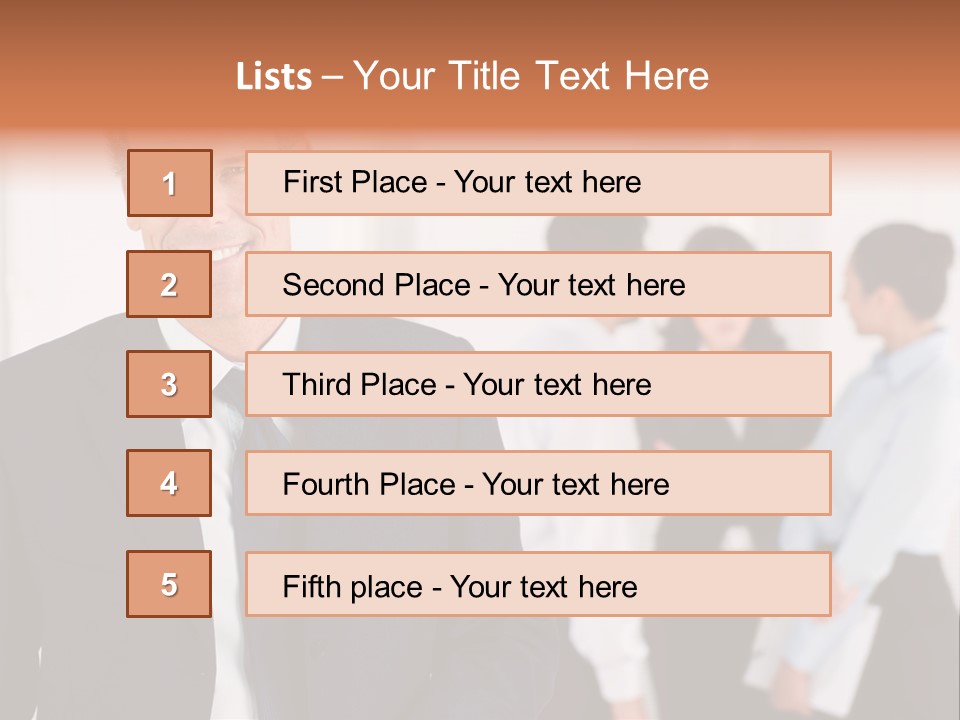The image size is (960, 720).
Task: Click the smiling man's mouth
Action: pyautogui.click(x=228, y=252)
